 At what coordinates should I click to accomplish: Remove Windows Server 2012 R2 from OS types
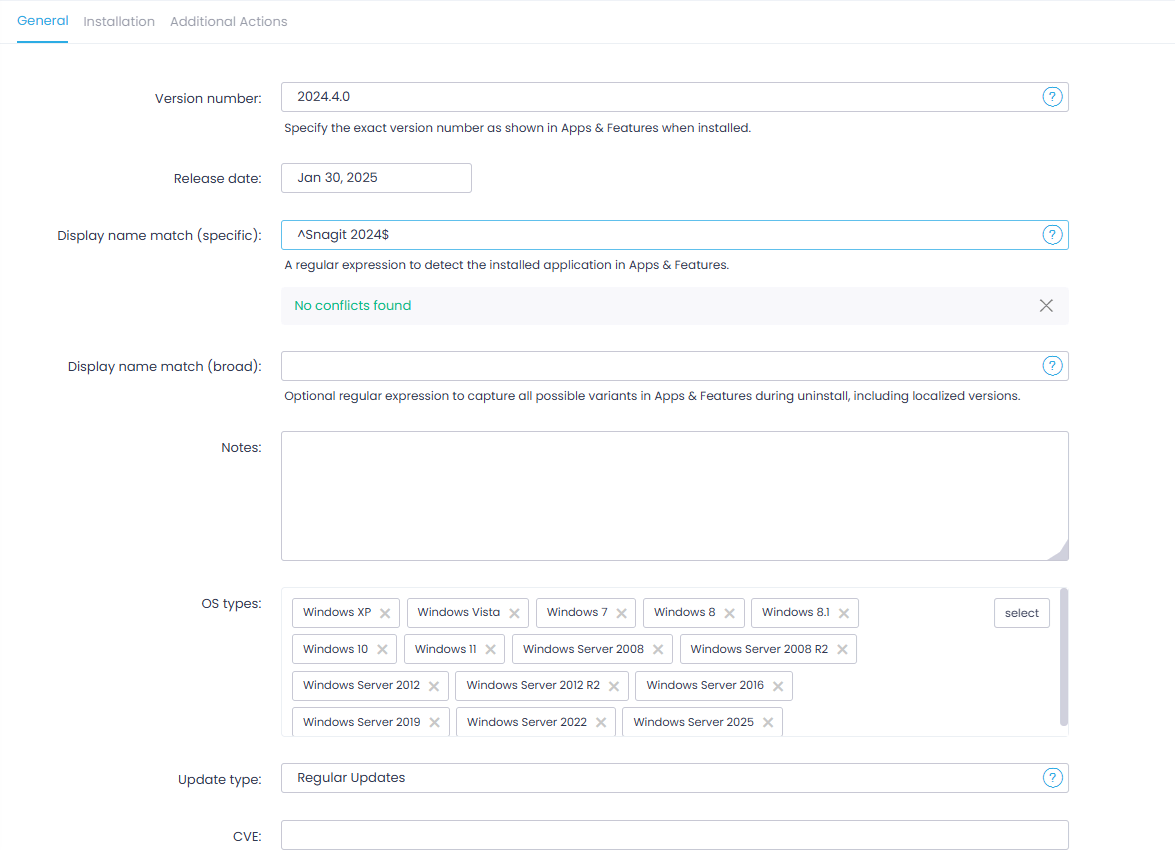pyautogui.click(x=616, y=685)
